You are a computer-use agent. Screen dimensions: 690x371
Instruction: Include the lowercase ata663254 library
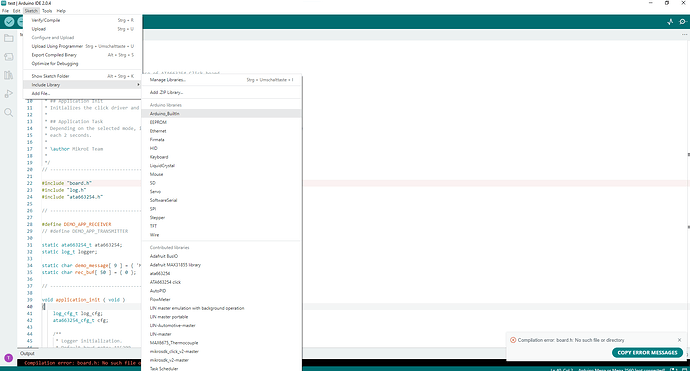222,273
